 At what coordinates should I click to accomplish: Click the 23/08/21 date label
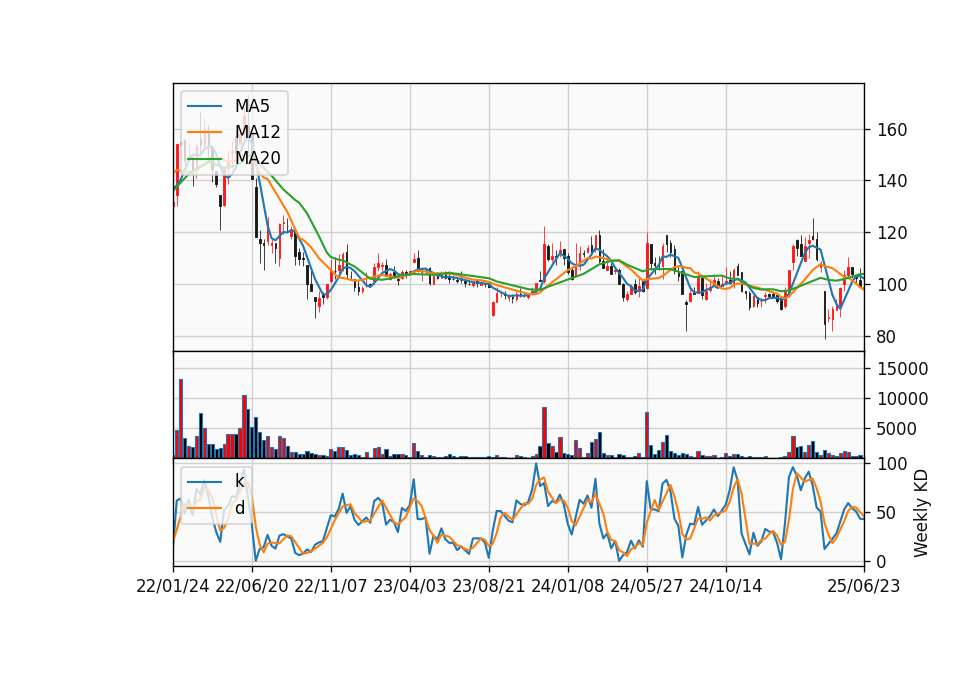[x=489, y=586]
